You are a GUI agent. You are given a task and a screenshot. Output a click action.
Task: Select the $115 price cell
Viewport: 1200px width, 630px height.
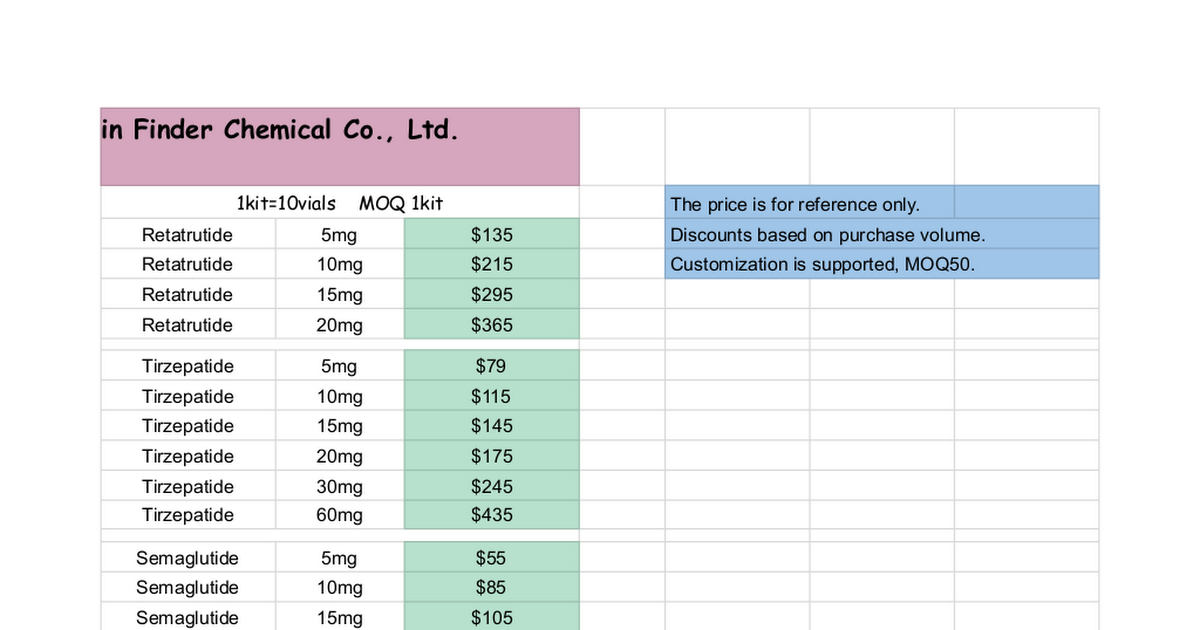[x=492, y=396]
